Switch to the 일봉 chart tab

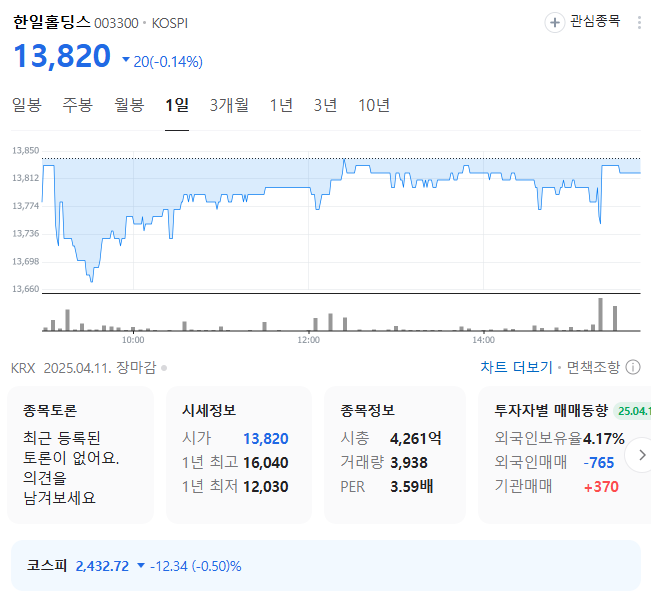pos(27,105)
